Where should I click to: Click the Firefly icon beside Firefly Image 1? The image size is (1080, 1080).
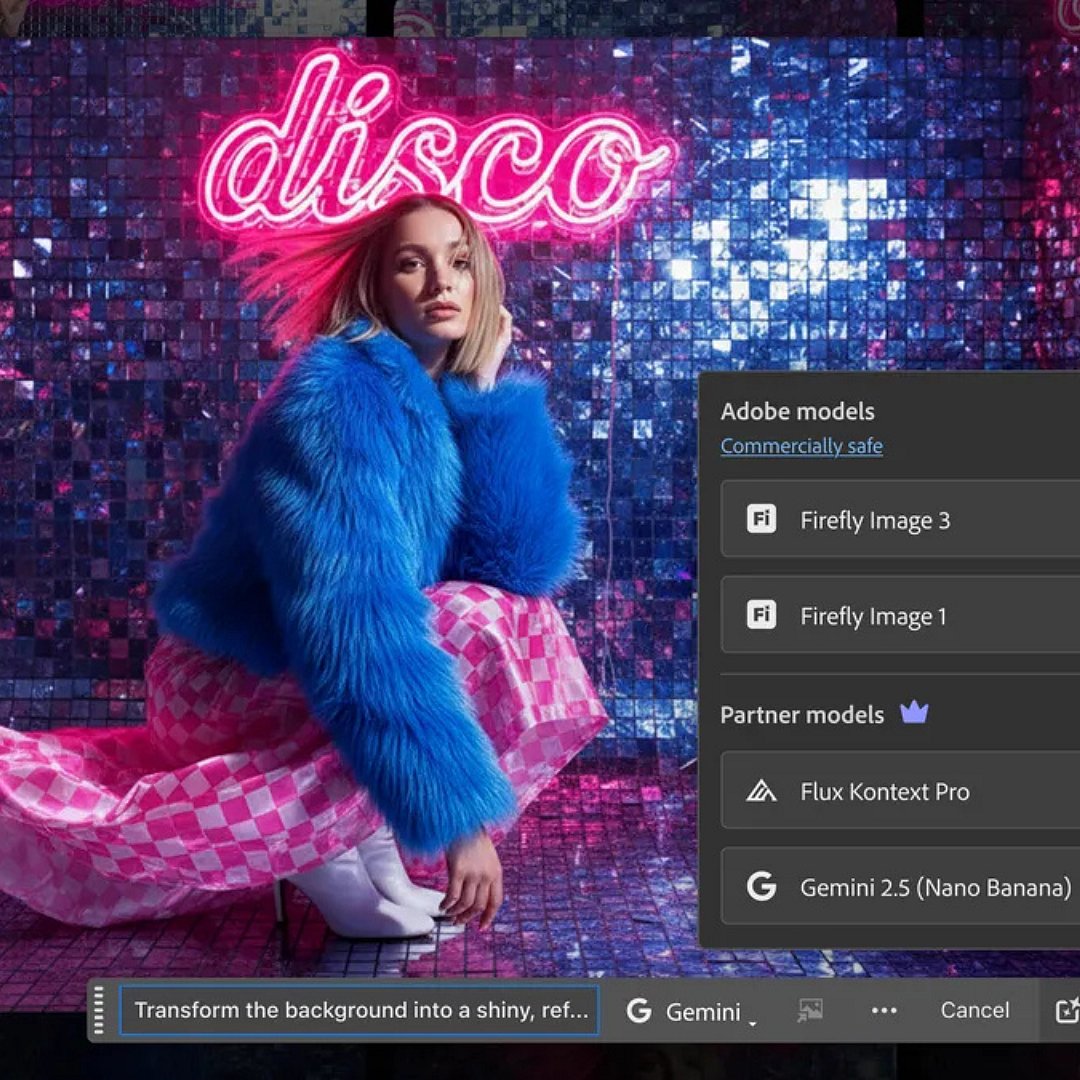(761, 615)
